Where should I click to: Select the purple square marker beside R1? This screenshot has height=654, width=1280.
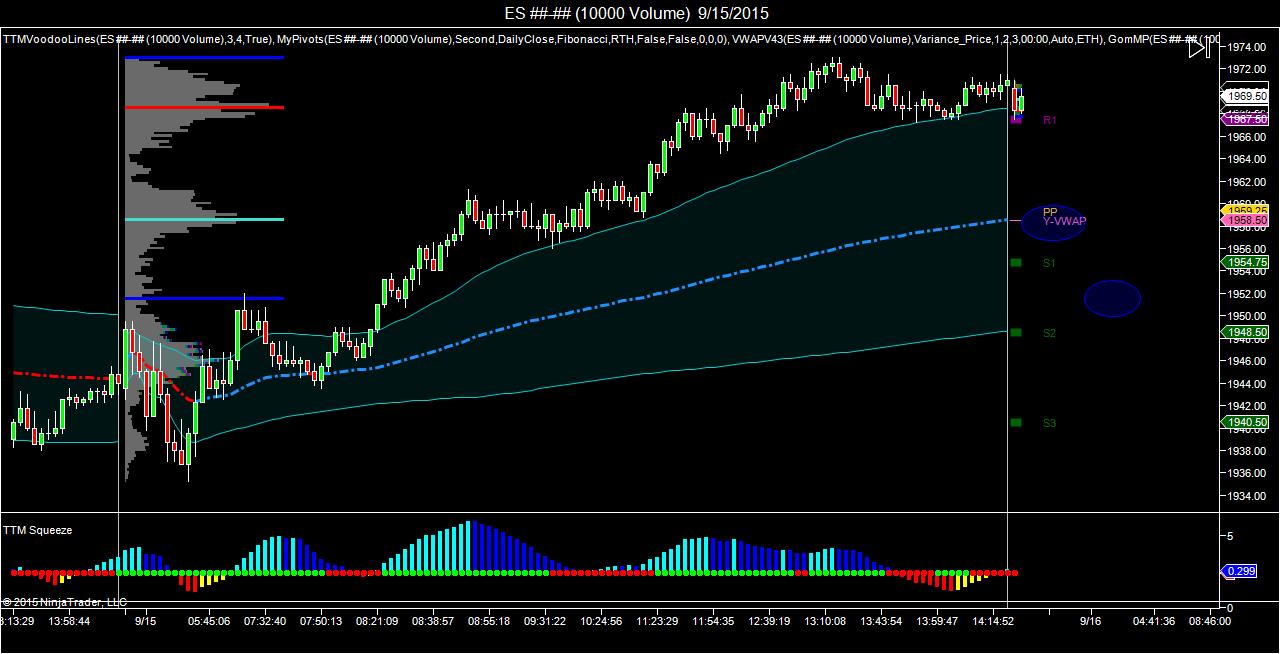point(1016,120)
